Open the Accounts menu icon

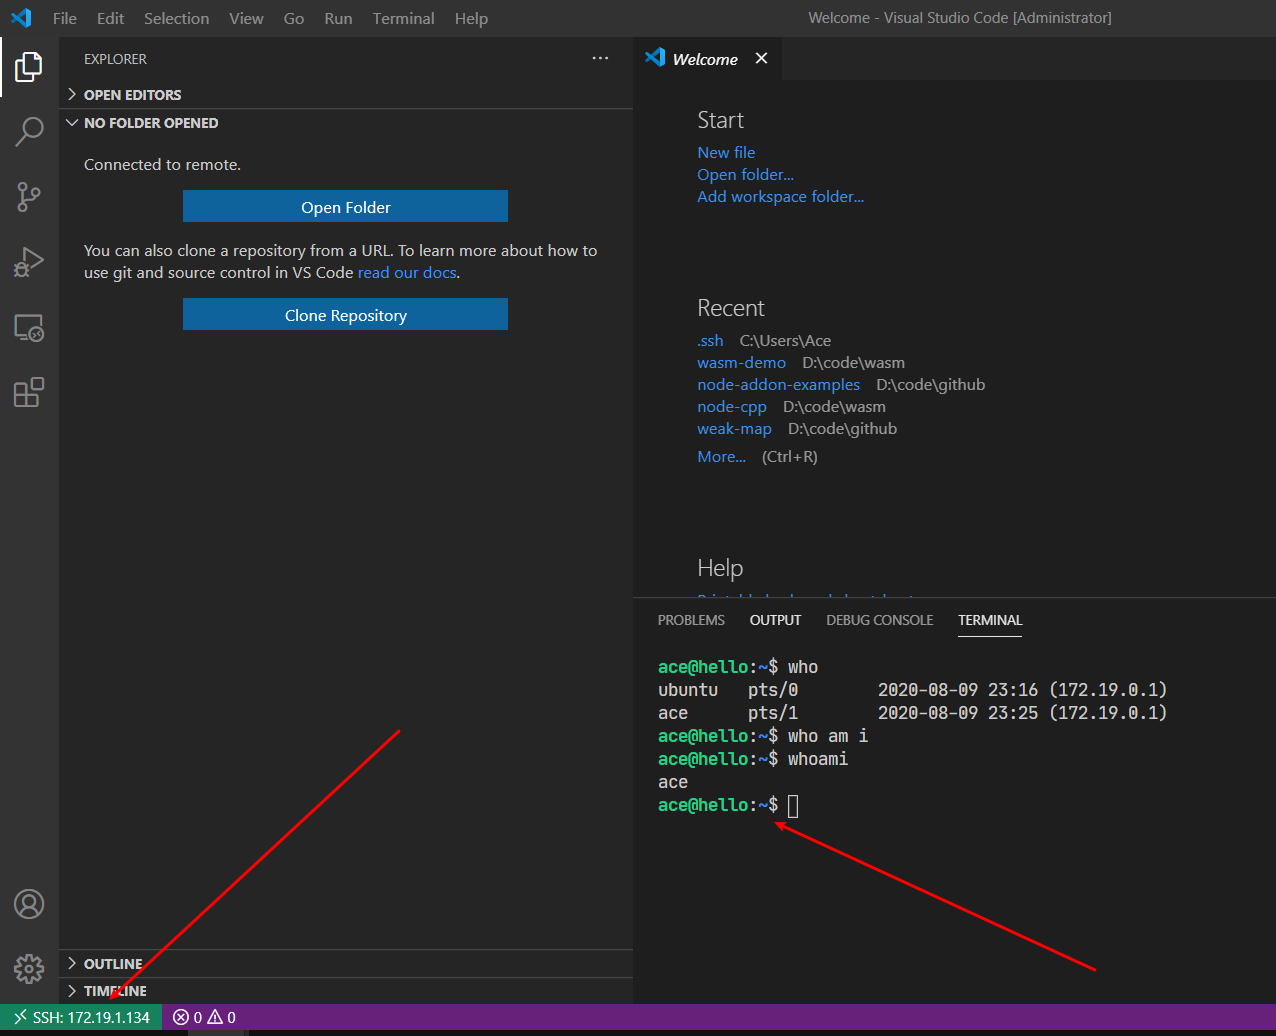[29, 904]
